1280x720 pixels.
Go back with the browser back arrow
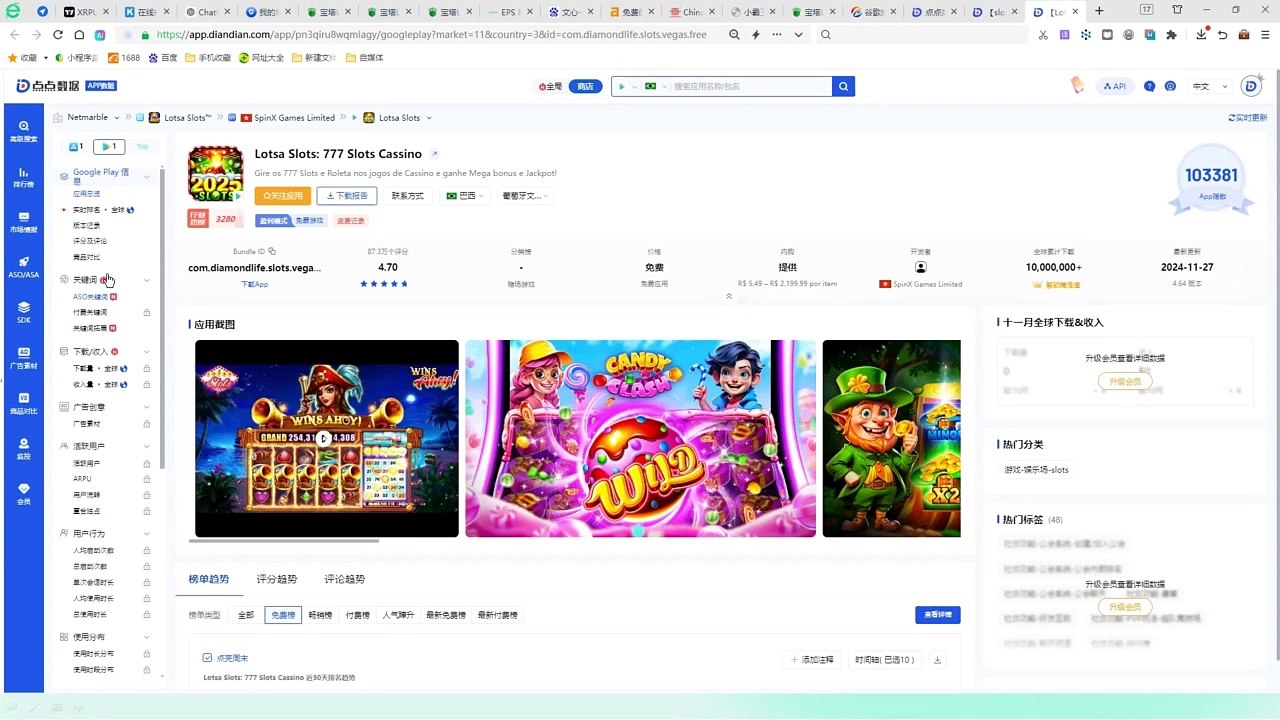tap(14, 34)
